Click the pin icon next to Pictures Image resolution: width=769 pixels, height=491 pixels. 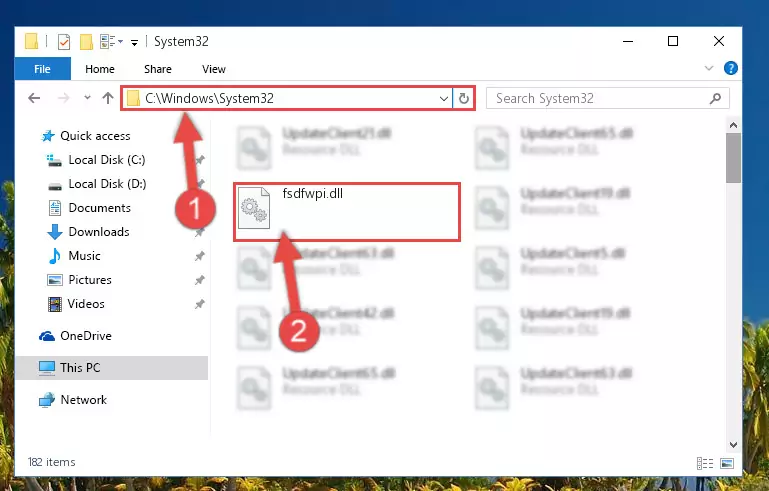click(x=200, y=280)
